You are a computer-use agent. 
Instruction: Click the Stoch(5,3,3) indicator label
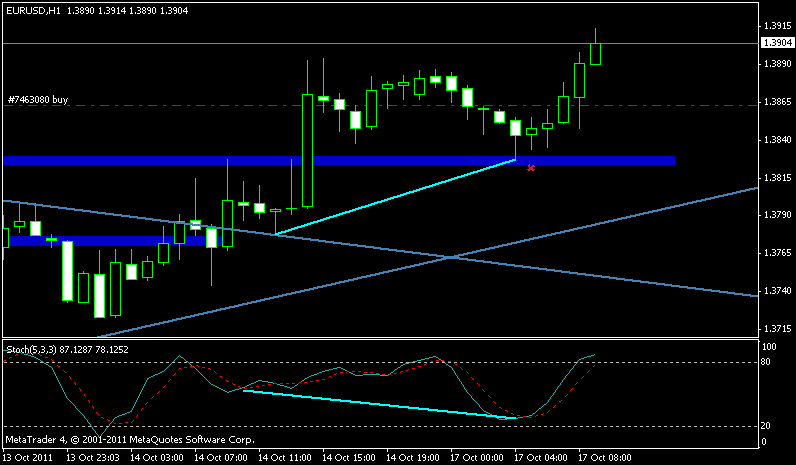(x=31, y=349)
